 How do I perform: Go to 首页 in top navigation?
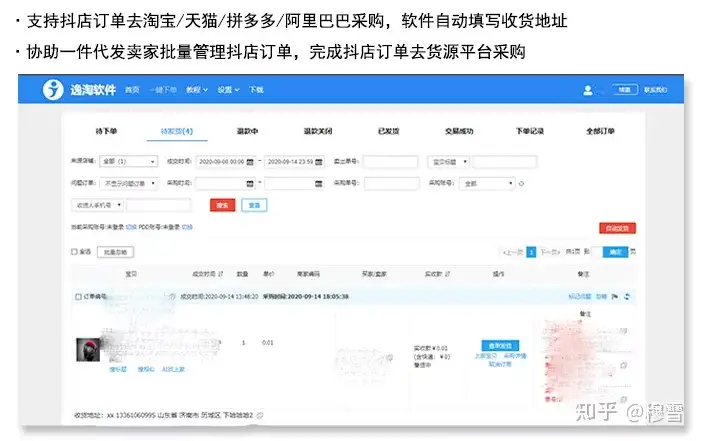point(132,90)
